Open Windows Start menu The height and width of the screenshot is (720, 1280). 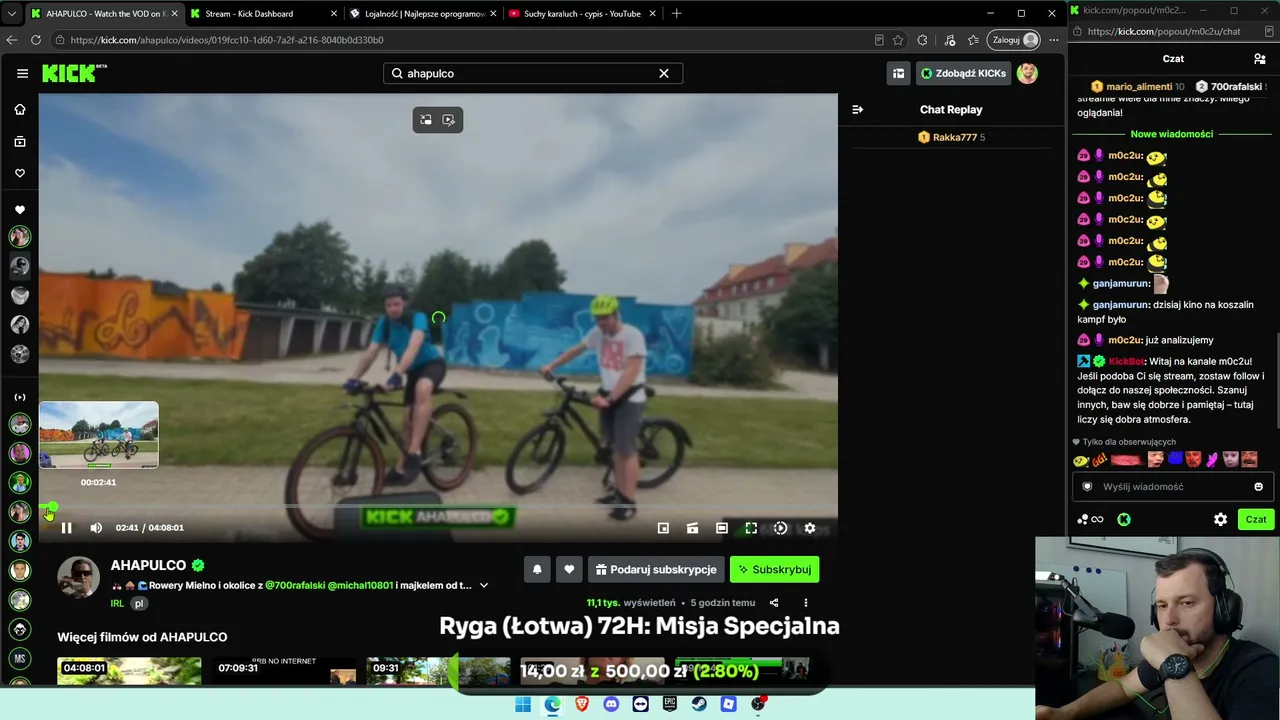pyautogui.click(x=523, y=704)
